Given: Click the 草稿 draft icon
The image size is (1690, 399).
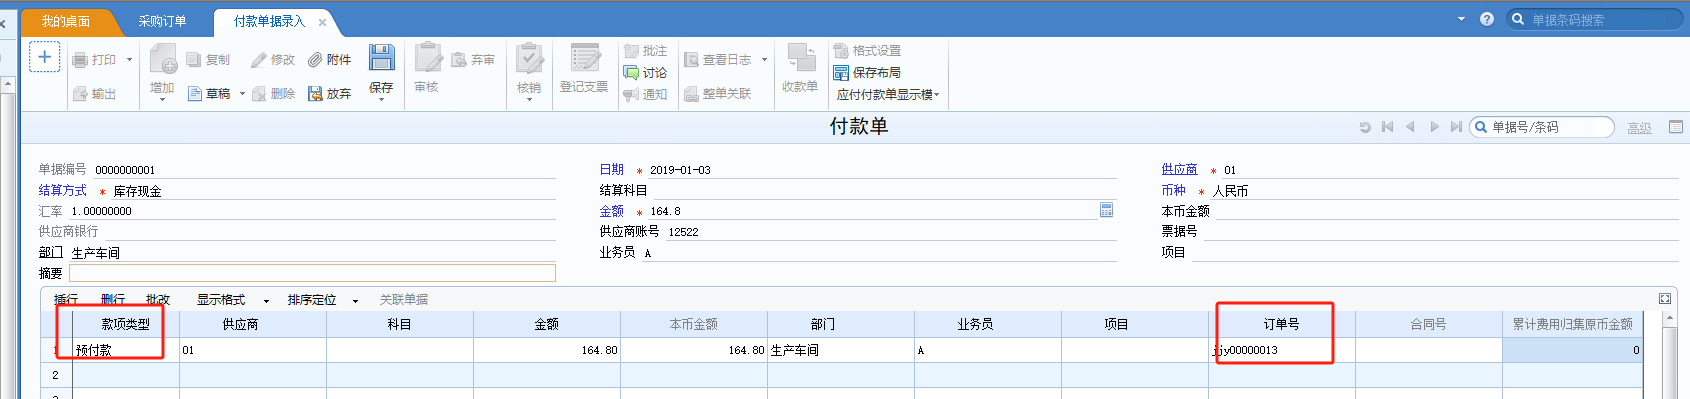Looking at the screenshot, I should [195, 94].
